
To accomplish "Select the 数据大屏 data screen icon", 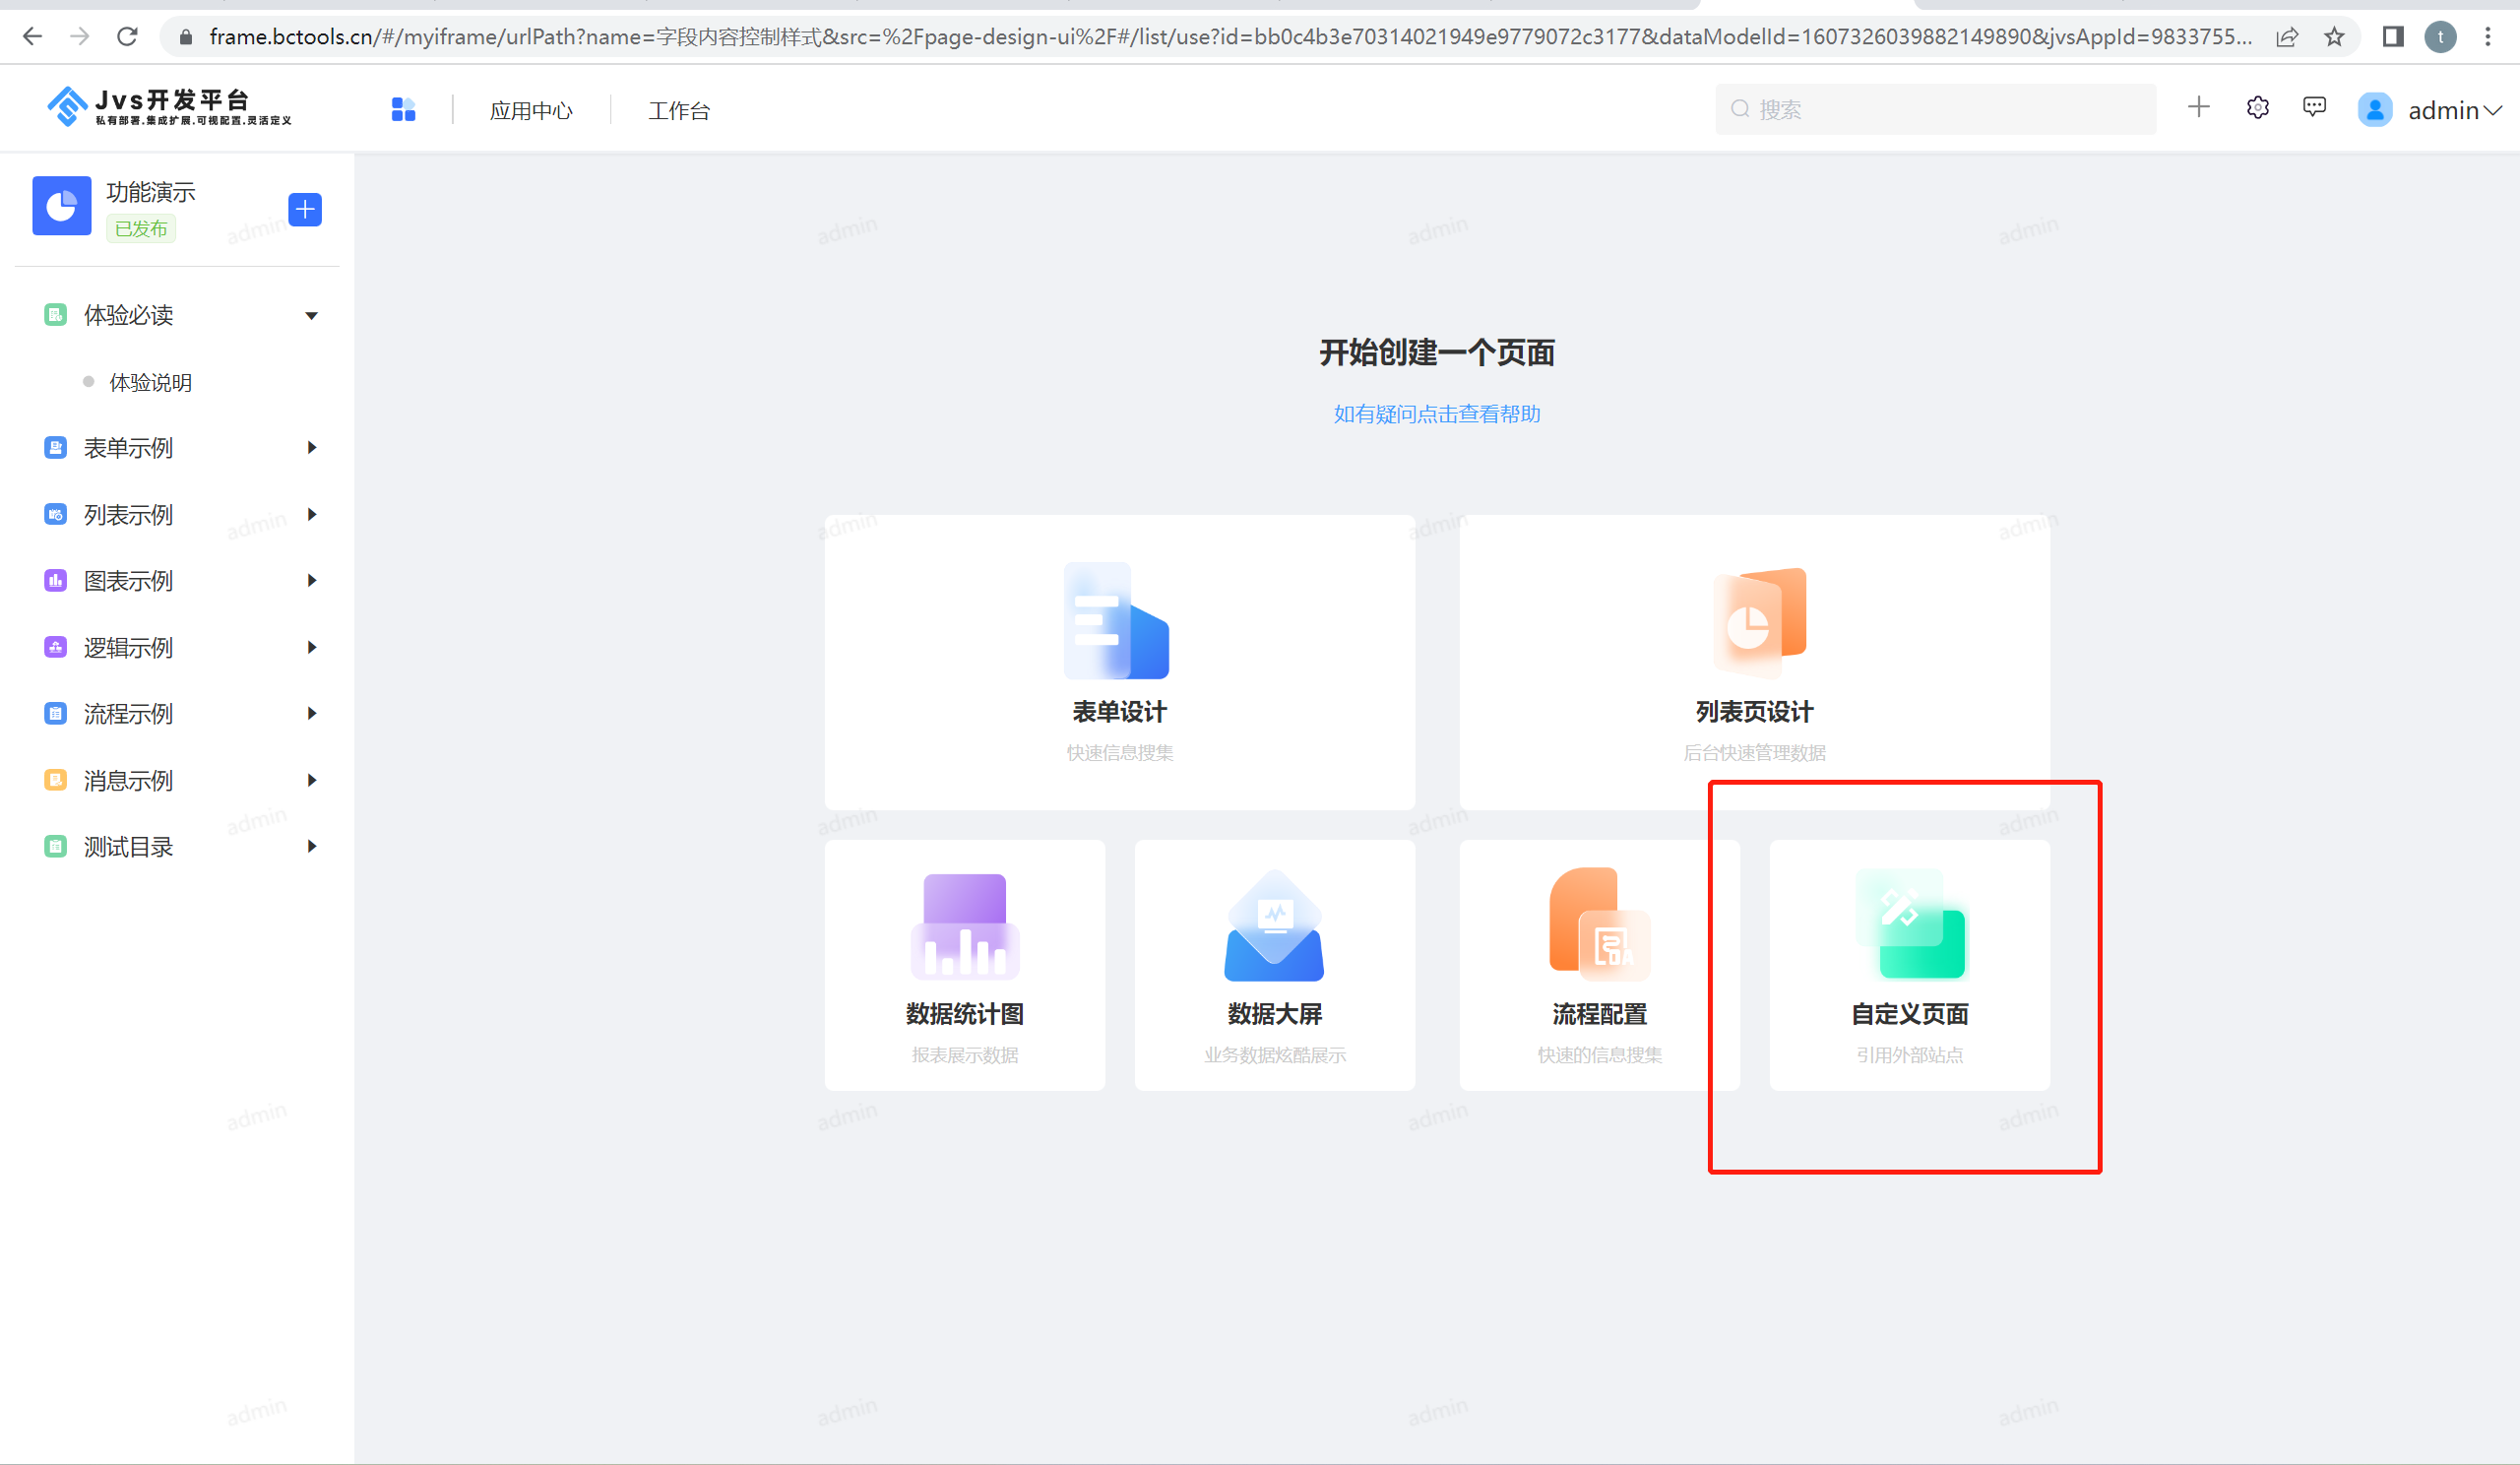I will click(x=1274, y=926).
